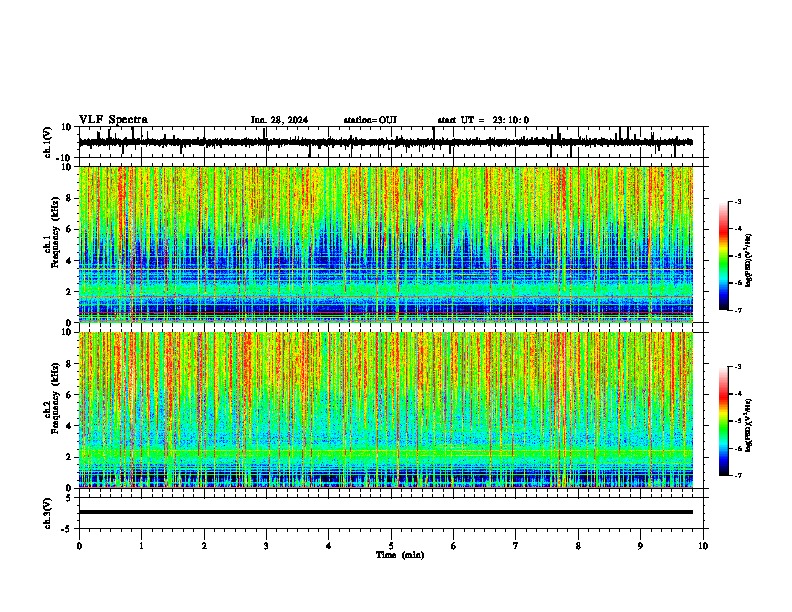Click time axis tick label "8"
Screen dimensions: 792x612
coord(578,546)
